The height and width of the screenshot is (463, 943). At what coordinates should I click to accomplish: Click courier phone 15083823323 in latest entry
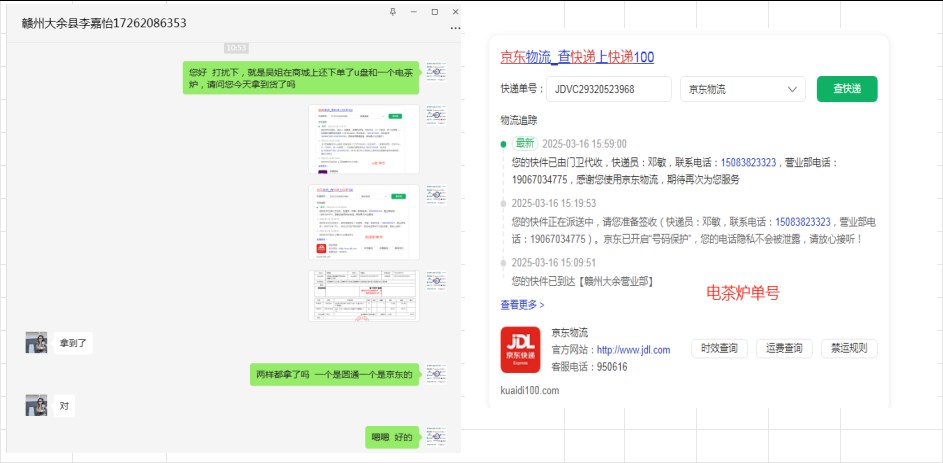pyautogui.click(x=748, y=162)
